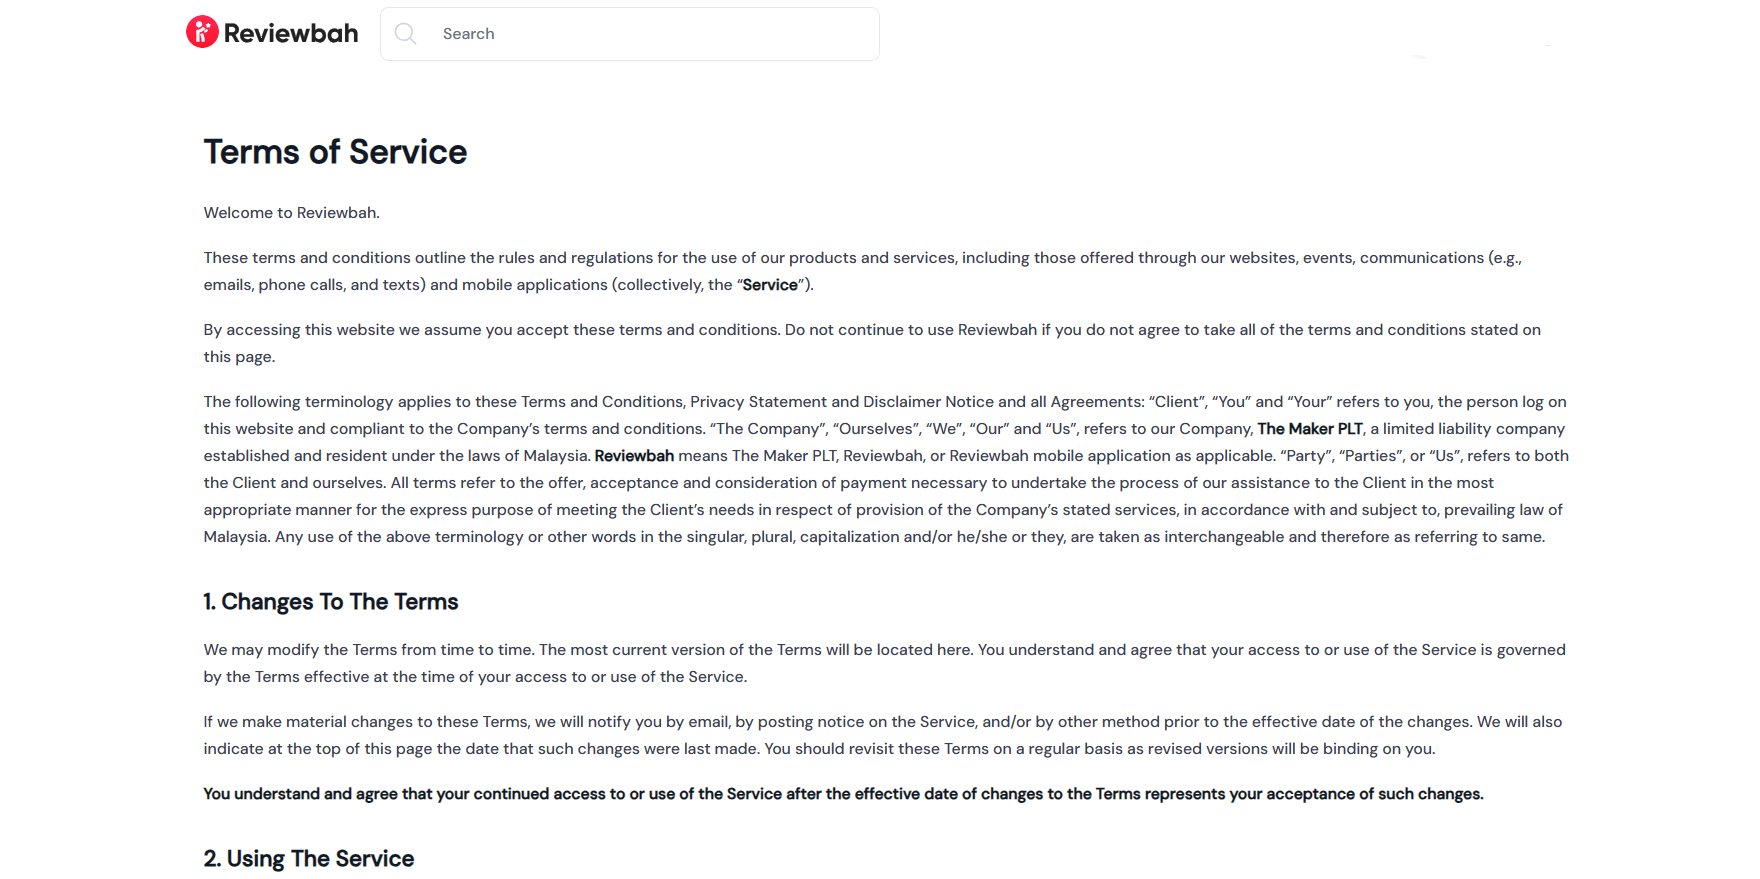Select the '2. Using The Service' heading
Viewport: 1760px width, 879px height.
[308, 859]
